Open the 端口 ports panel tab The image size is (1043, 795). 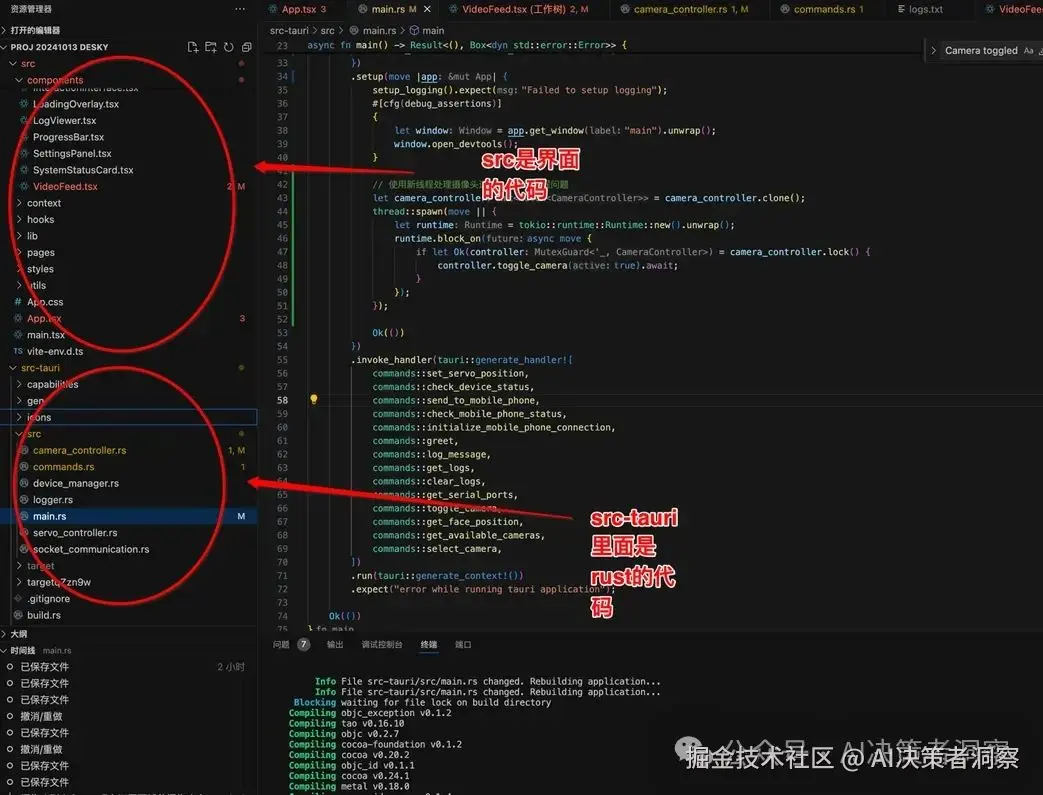(x=463, y=644)
